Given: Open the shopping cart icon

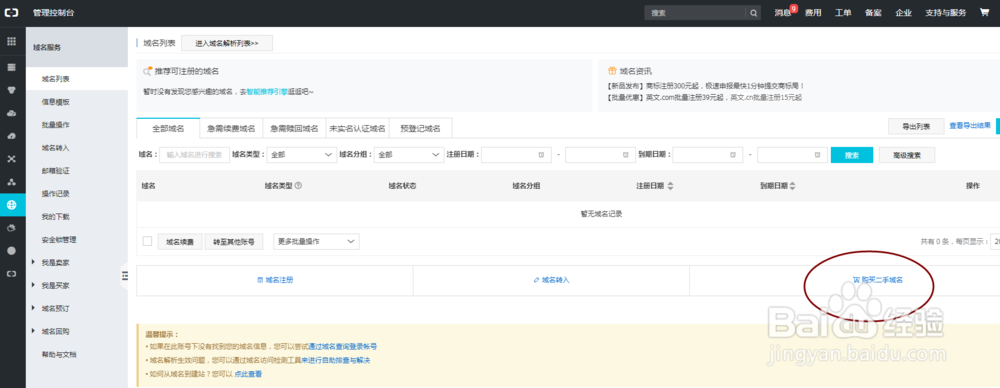Looking at the screenshot, I should pyautogui.click(x=985, y=12).
